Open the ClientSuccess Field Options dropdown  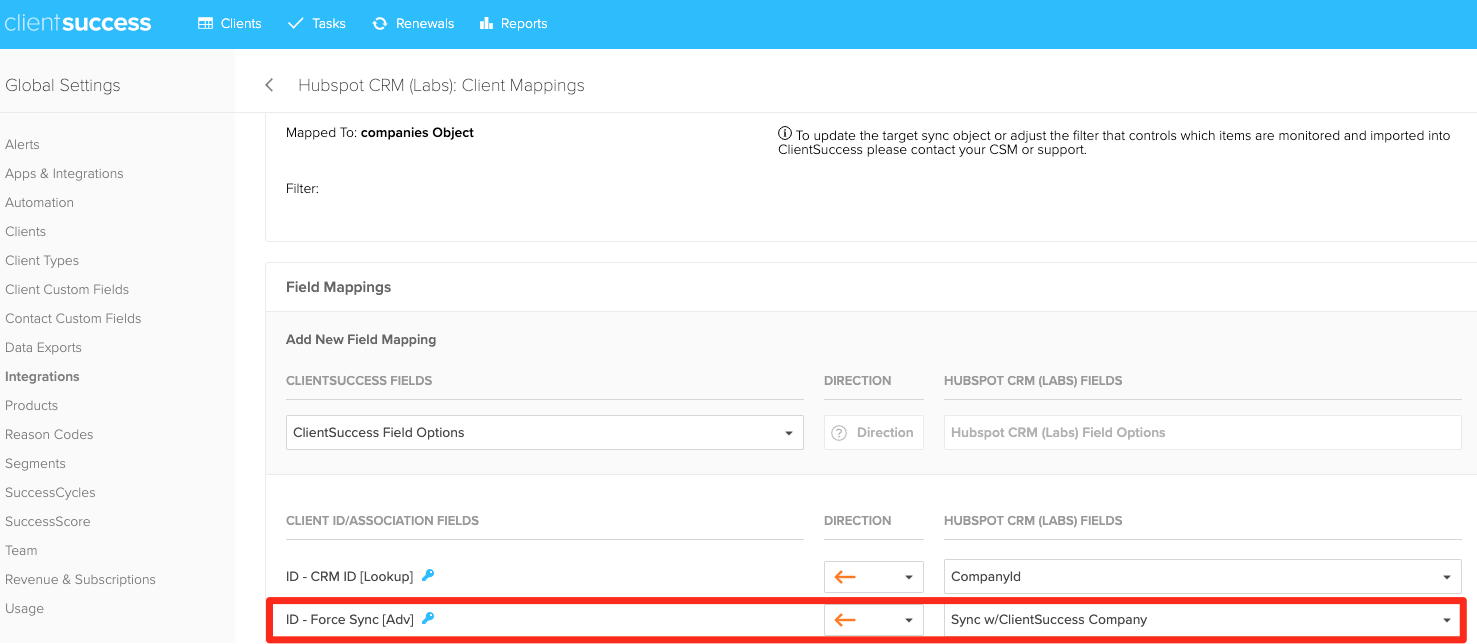(x=545, y=433)
